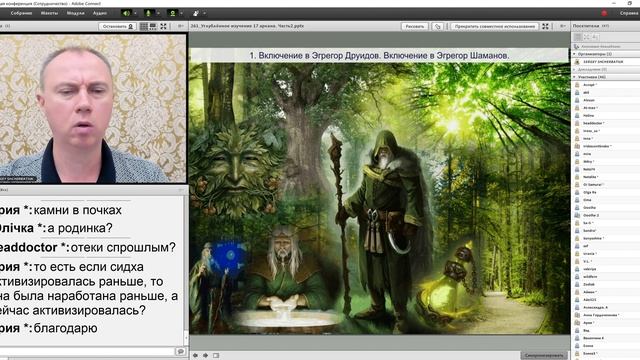Image resolution: width=640 pixels, height=360 pixels.
Task: Click chat message 'а родинка?'
Action: pyautogui.click(x=80, y=228)
